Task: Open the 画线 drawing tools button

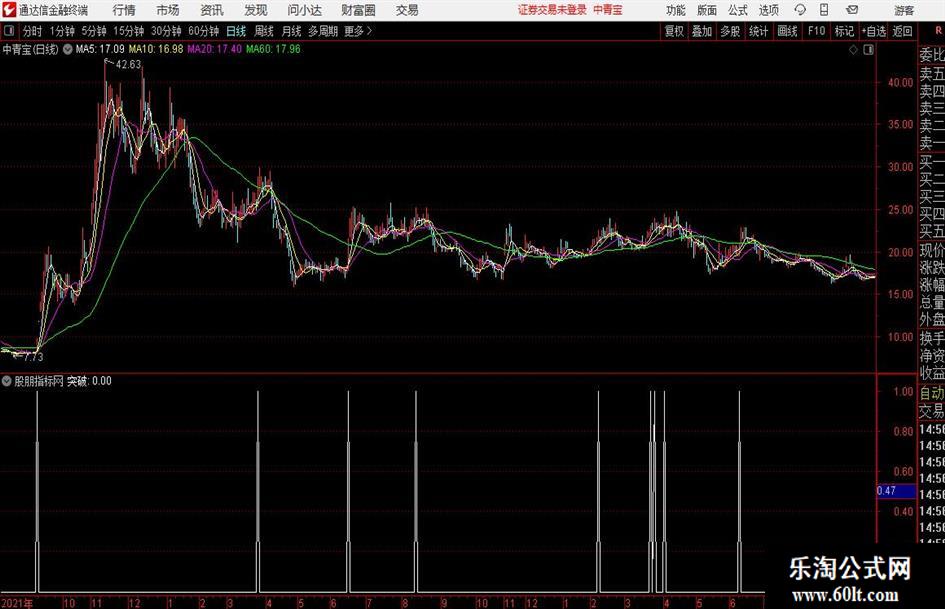Action: 788,31
